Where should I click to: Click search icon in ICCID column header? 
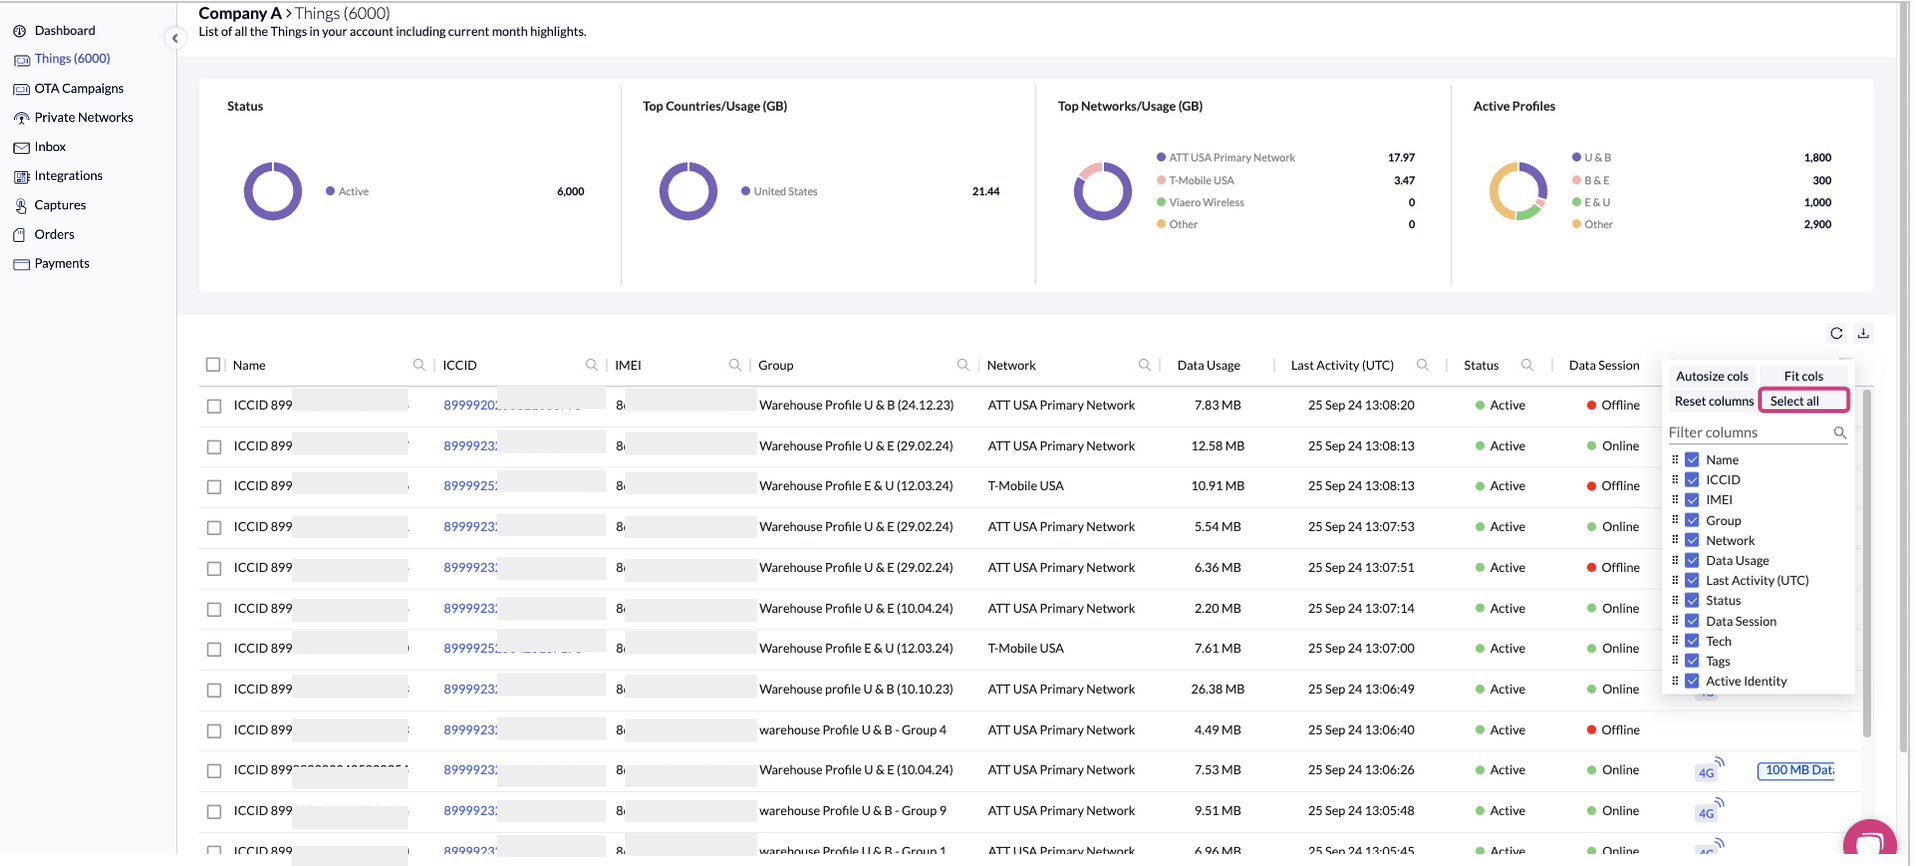[x=591, y=365]
